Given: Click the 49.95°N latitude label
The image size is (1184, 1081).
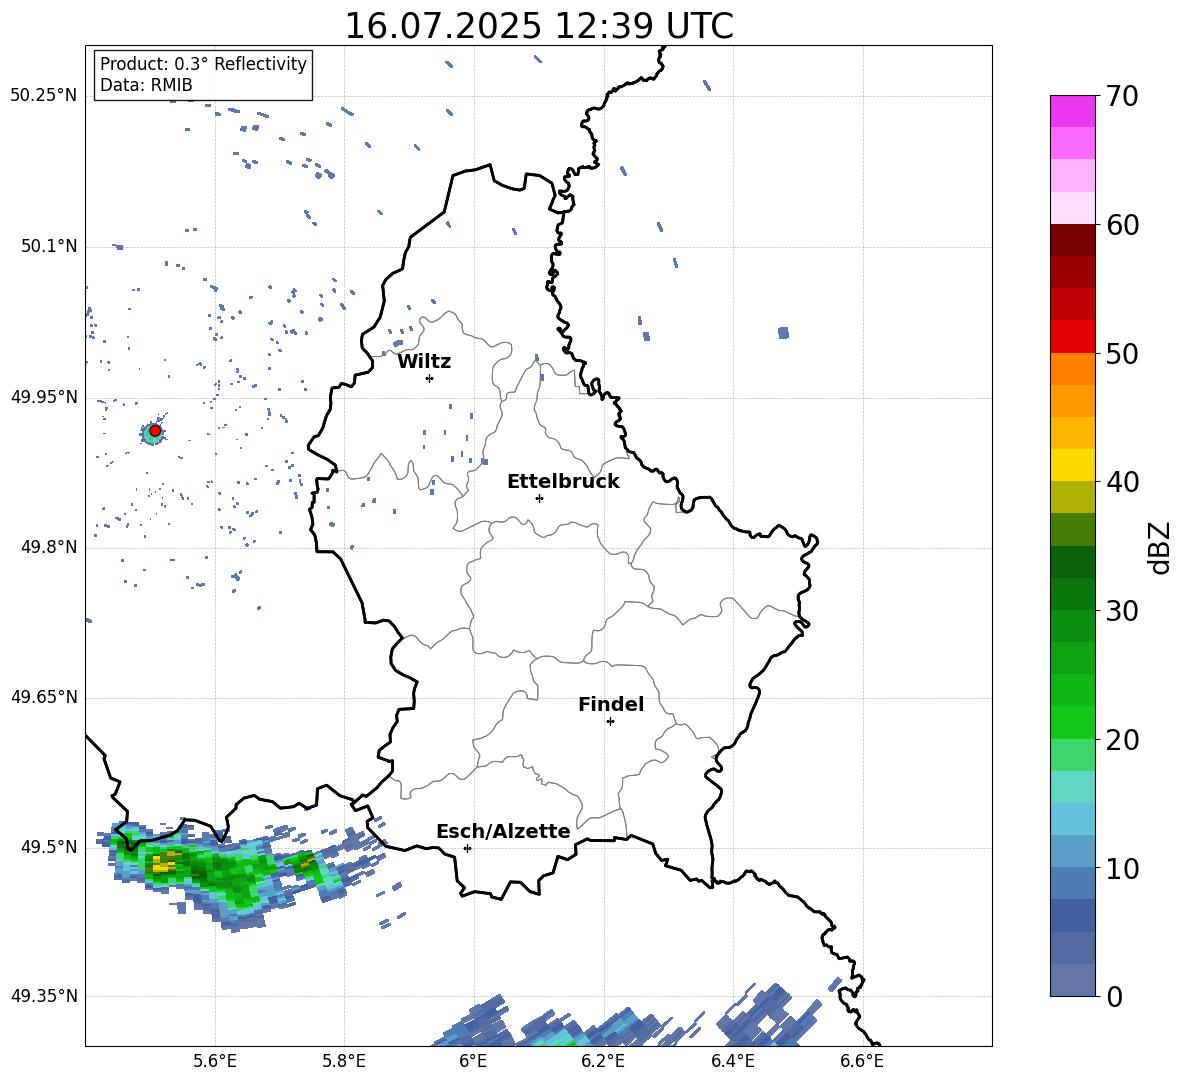Looking at the screenshot, I should click(44, 397).
